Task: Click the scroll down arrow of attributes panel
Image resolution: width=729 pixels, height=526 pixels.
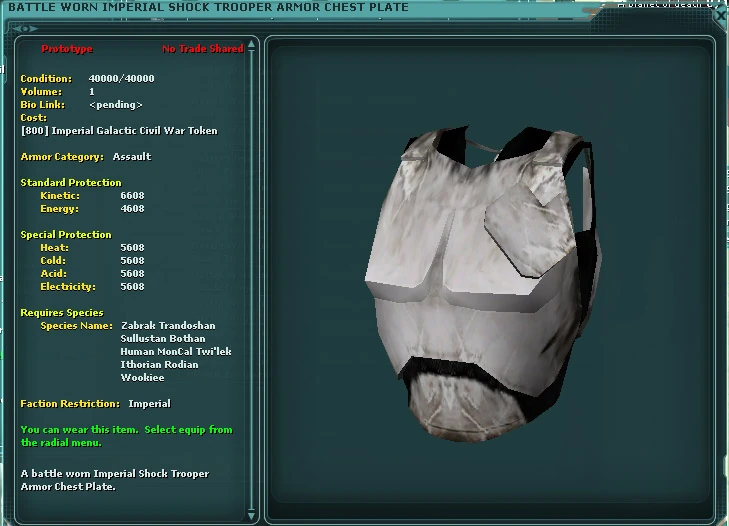Action: (252, 515)
